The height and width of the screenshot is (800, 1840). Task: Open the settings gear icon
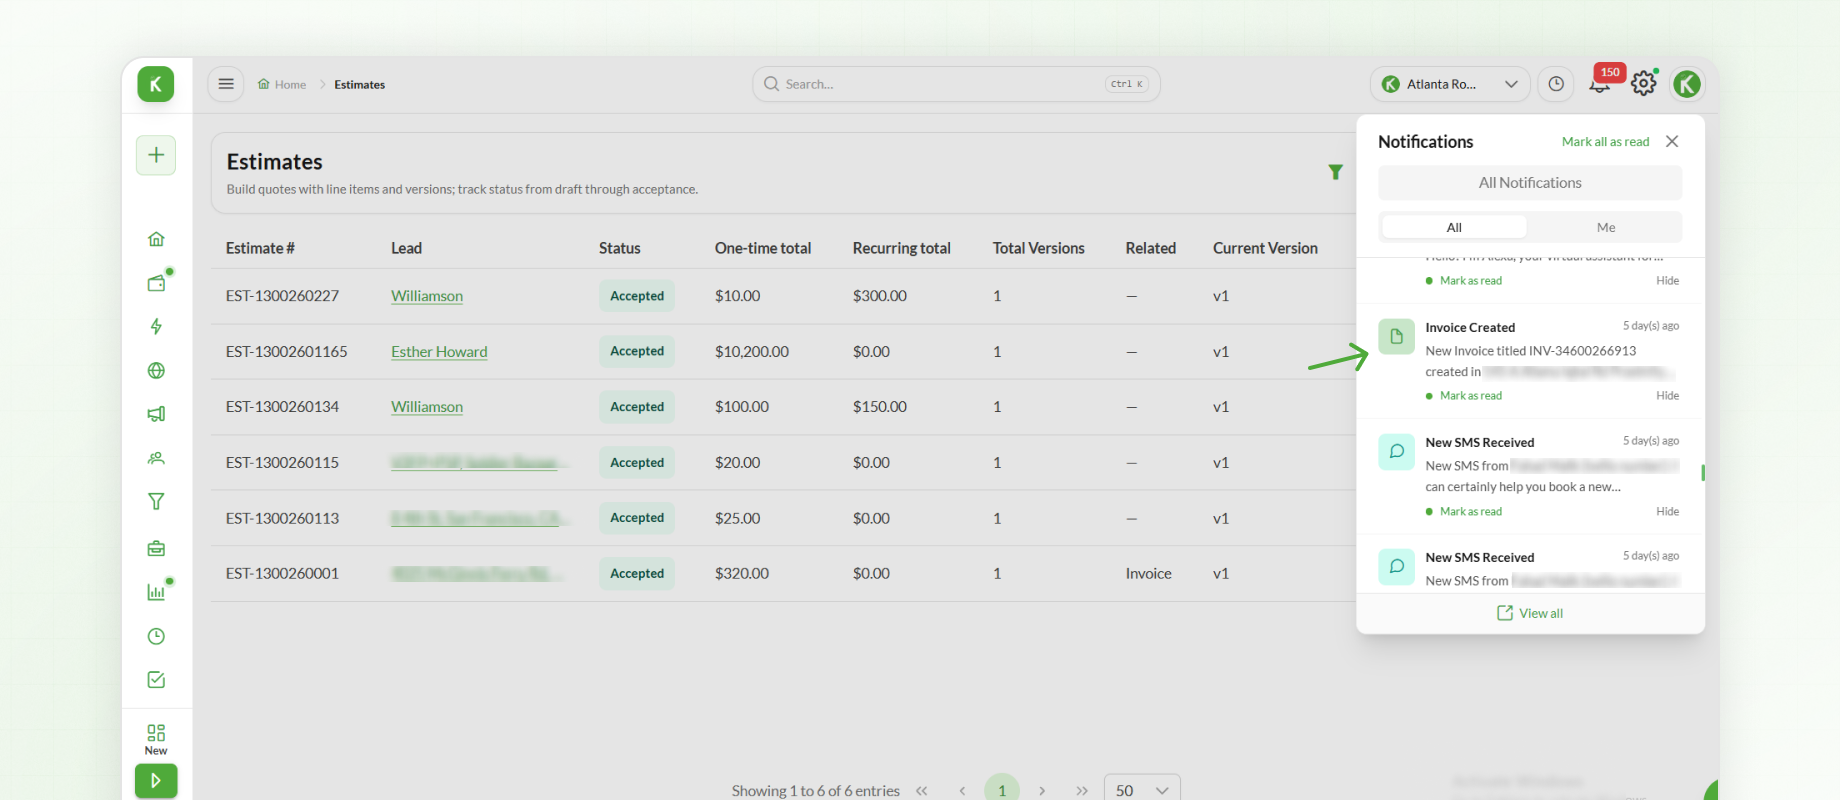pos(1644,84)
